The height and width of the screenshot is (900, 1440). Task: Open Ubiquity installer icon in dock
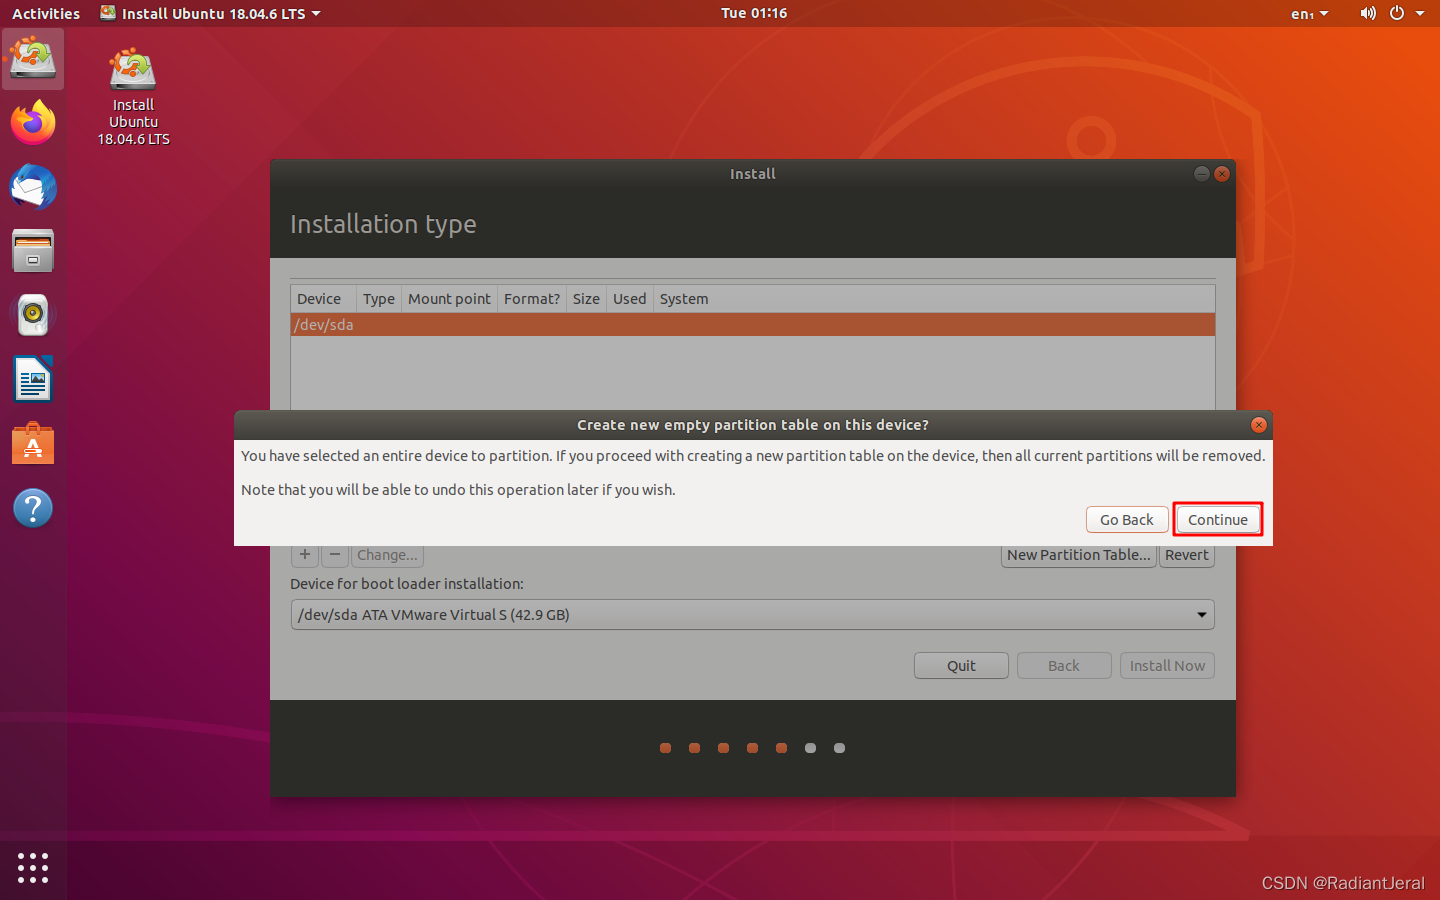tap(33, 59)
